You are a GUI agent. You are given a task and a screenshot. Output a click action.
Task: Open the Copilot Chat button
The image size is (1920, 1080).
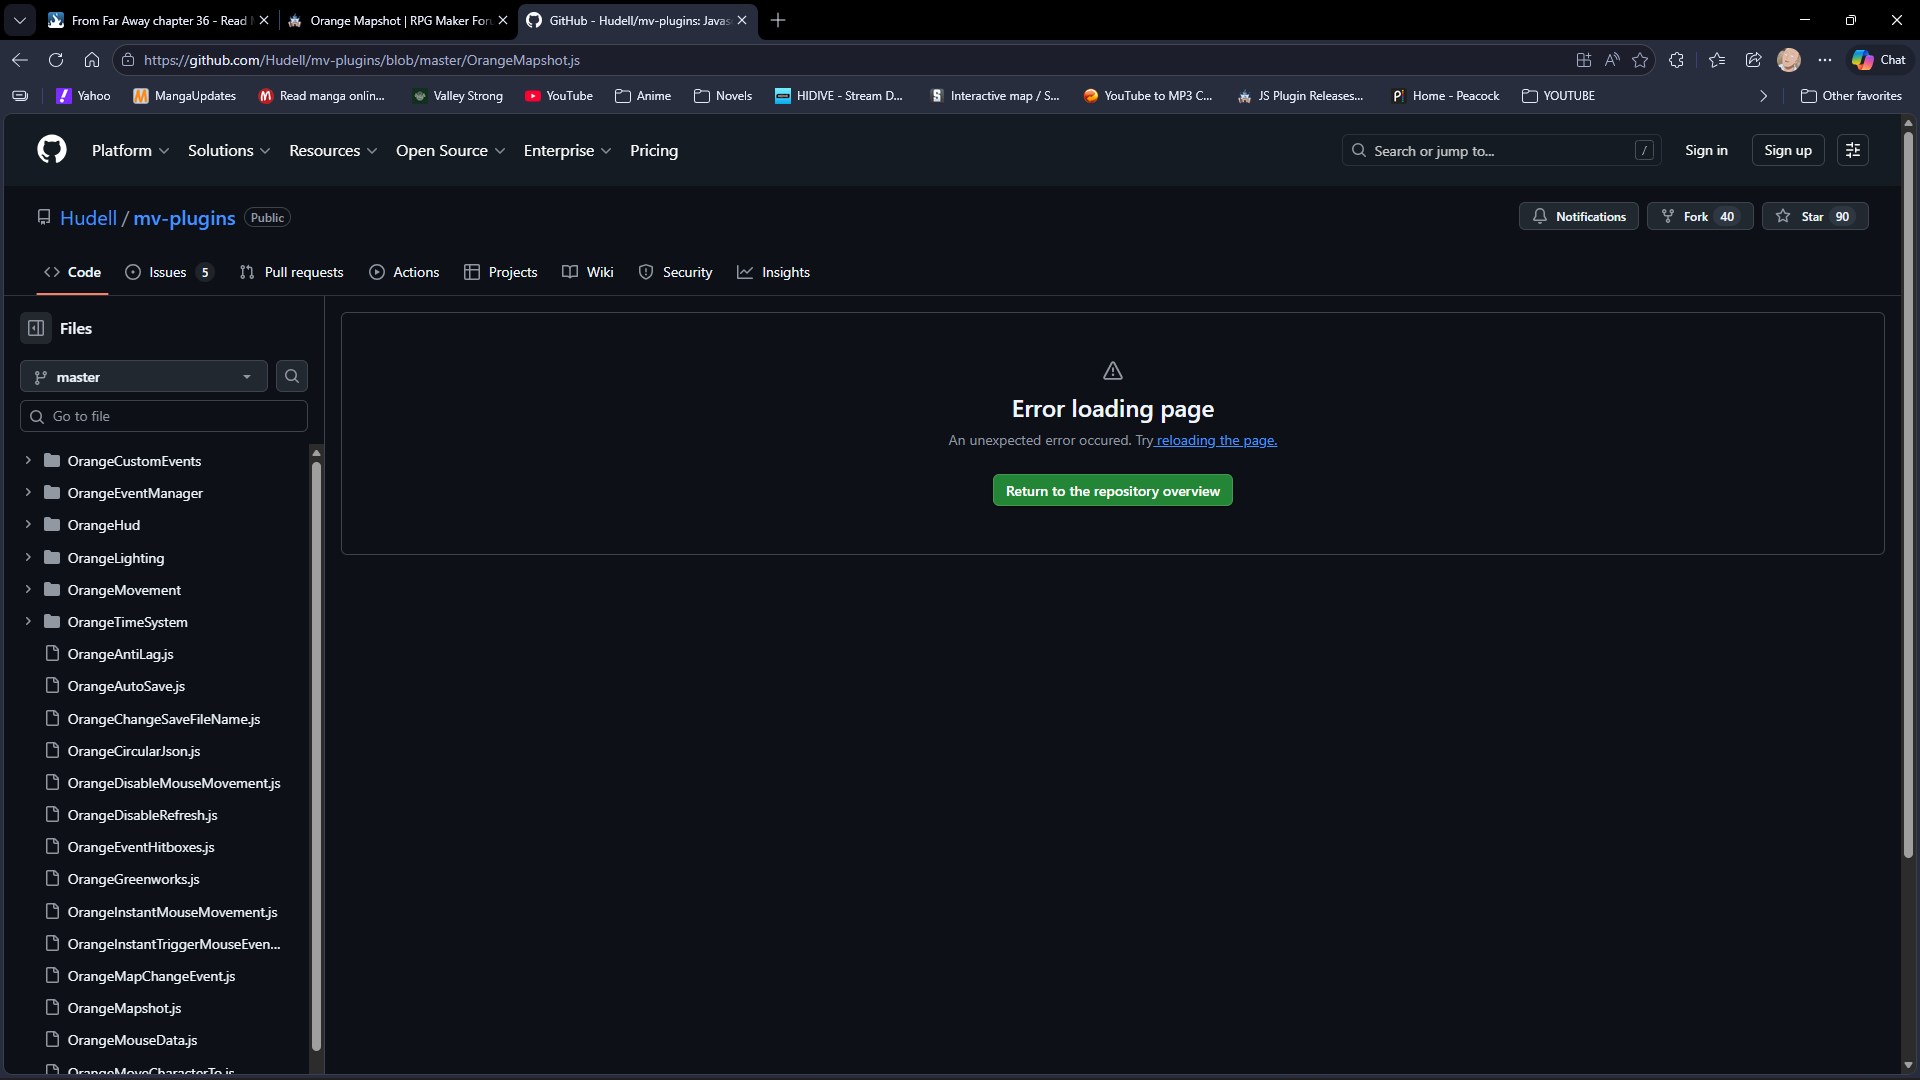(x=1879, y=60)
